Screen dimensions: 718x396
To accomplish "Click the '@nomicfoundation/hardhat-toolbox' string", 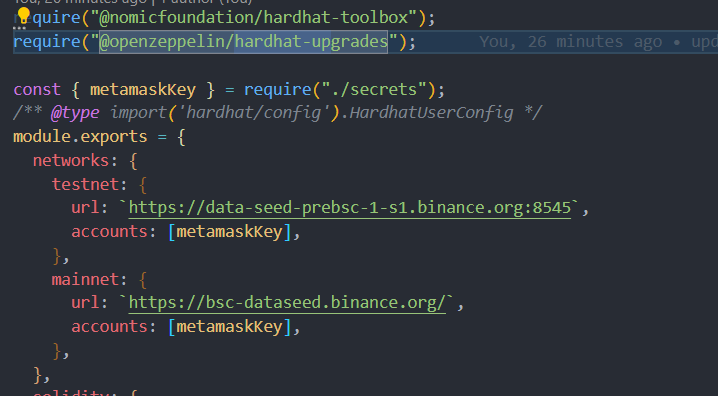I will click(x=254, y=18).
